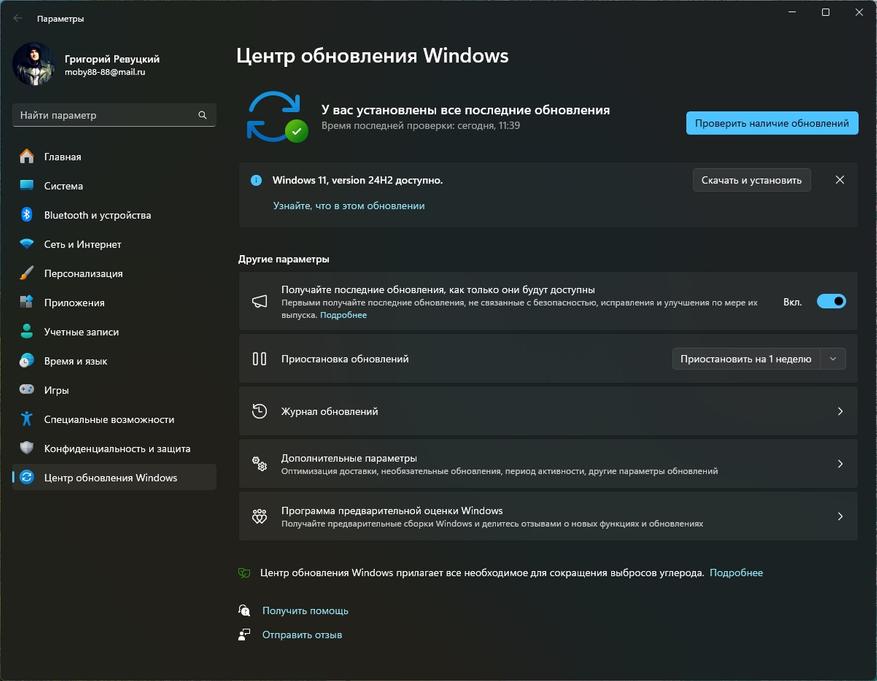The height and width of the screenshot is (681, 877).
Task: Open 'Отправить отзыв' link
Action: [302, 635]
